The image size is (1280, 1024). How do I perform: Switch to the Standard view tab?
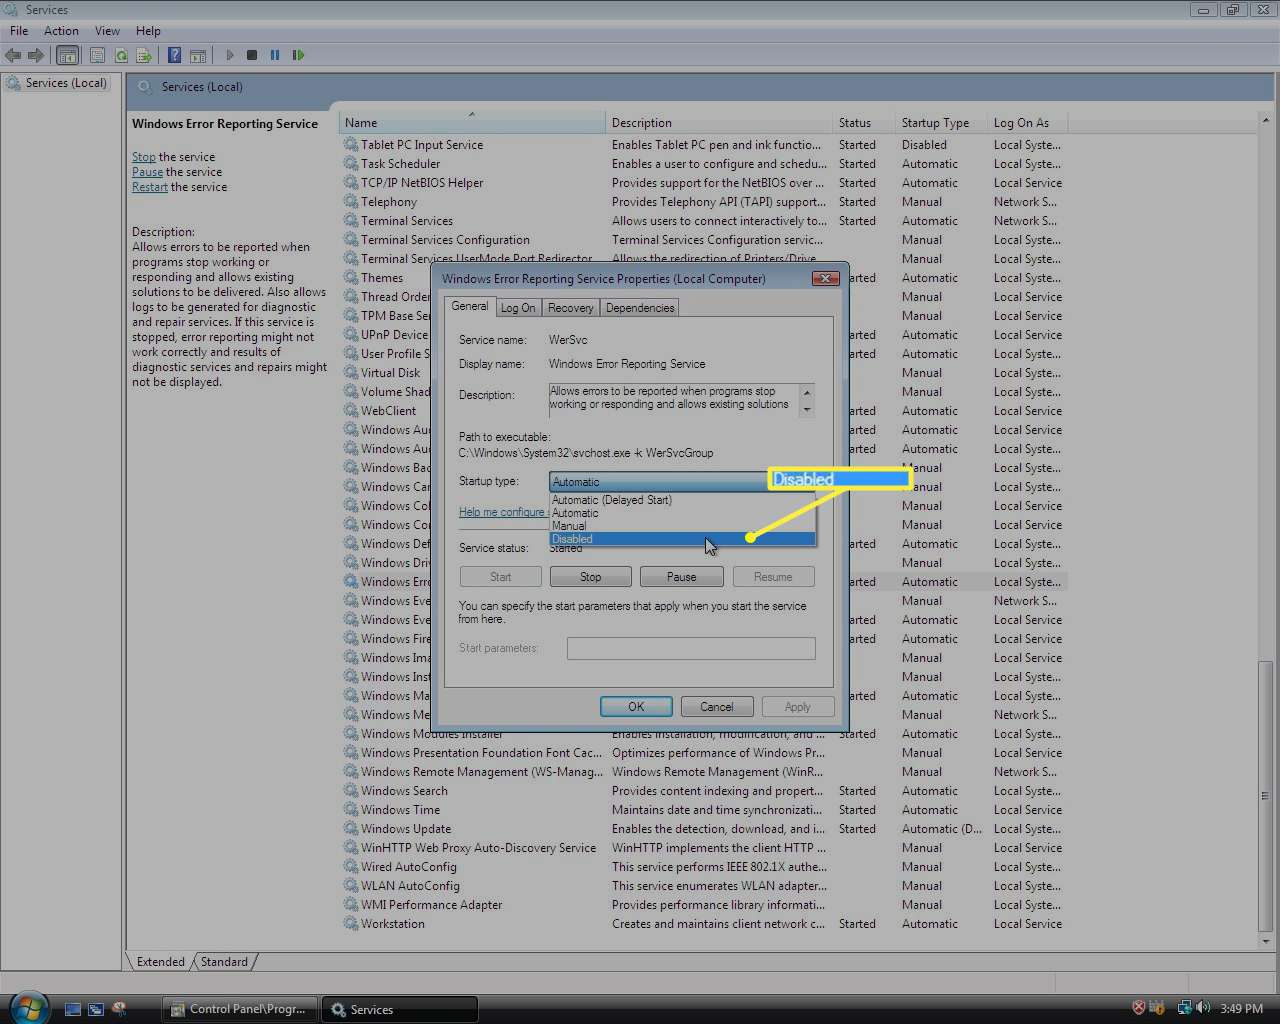224,962
